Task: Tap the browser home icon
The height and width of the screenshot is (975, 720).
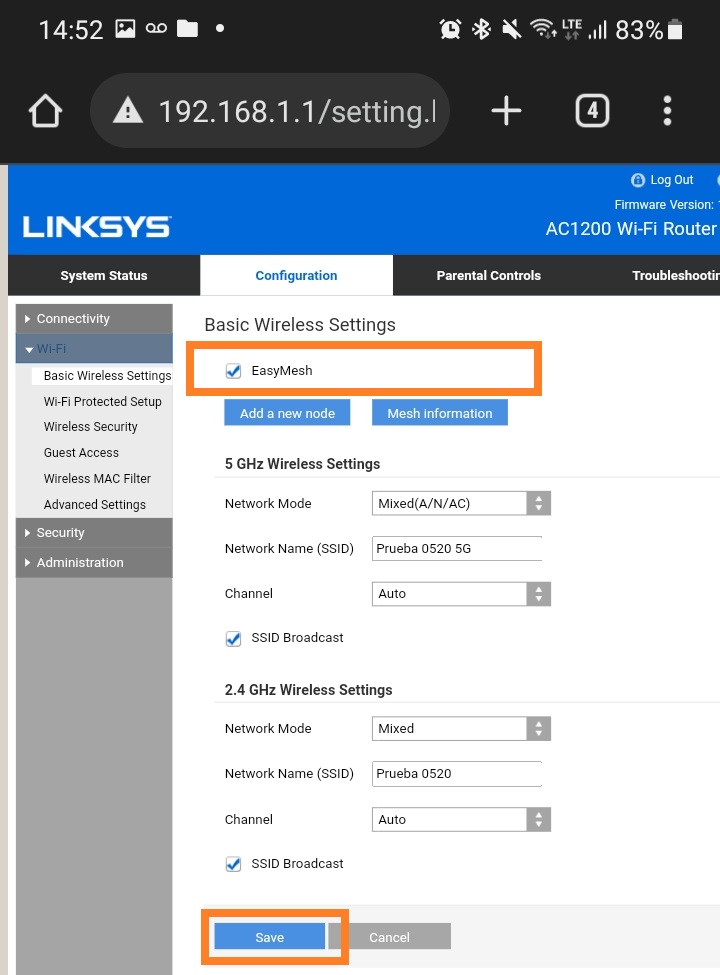Action: click(46, 111)
